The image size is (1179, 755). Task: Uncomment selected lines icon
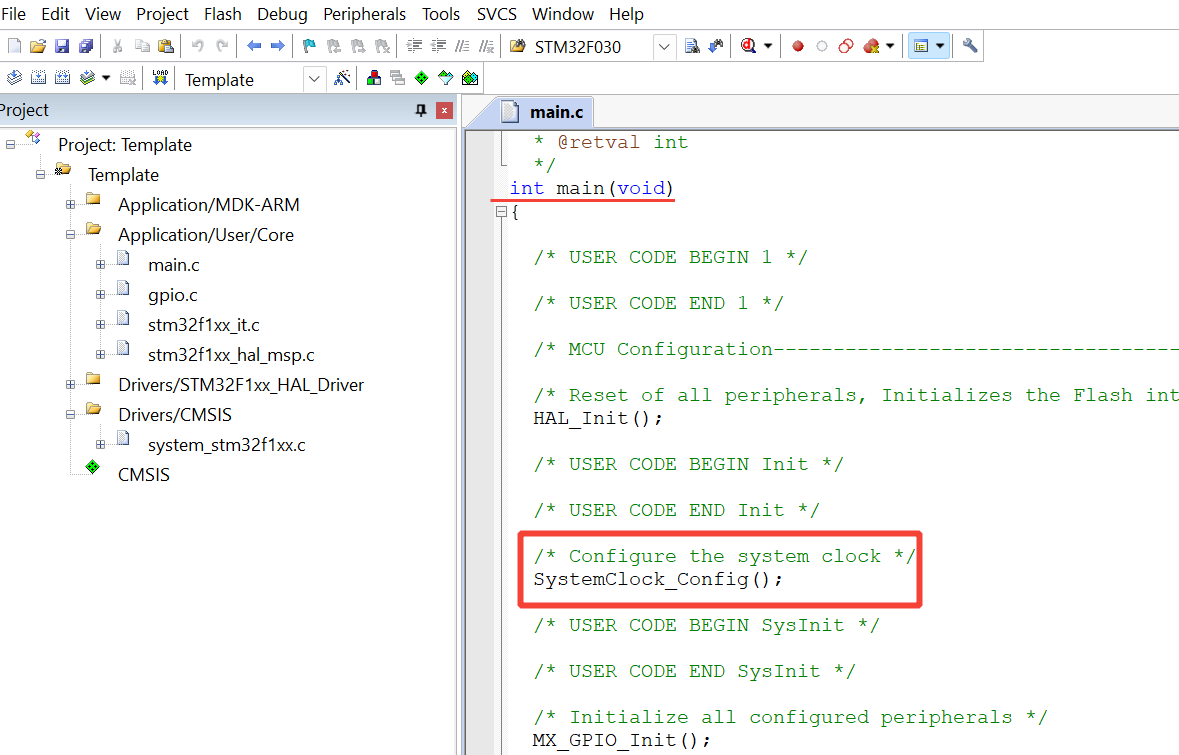(x=486, y=46)
